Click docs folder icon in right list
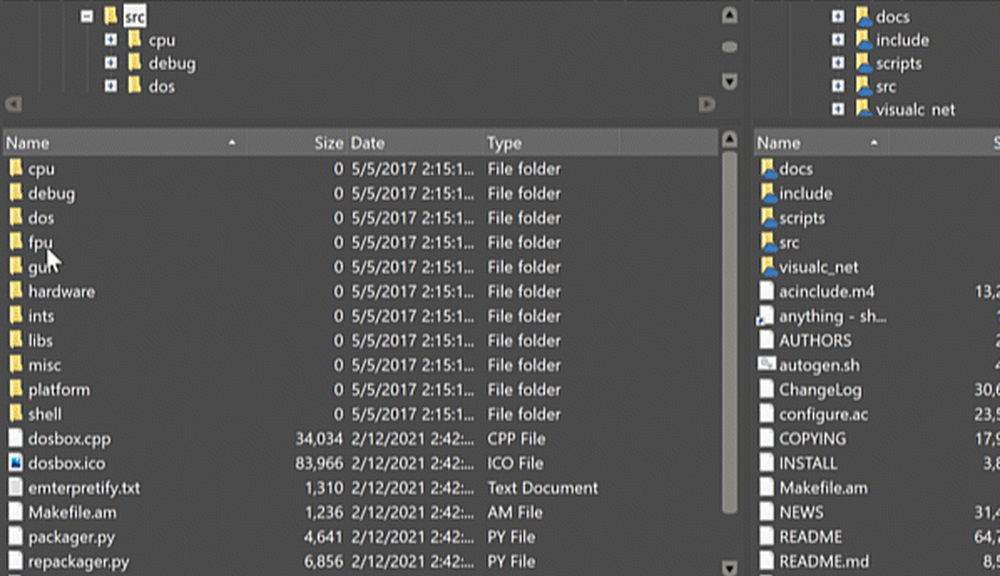This screenshot has height=576, width=1000. click(x=768, y=168)
